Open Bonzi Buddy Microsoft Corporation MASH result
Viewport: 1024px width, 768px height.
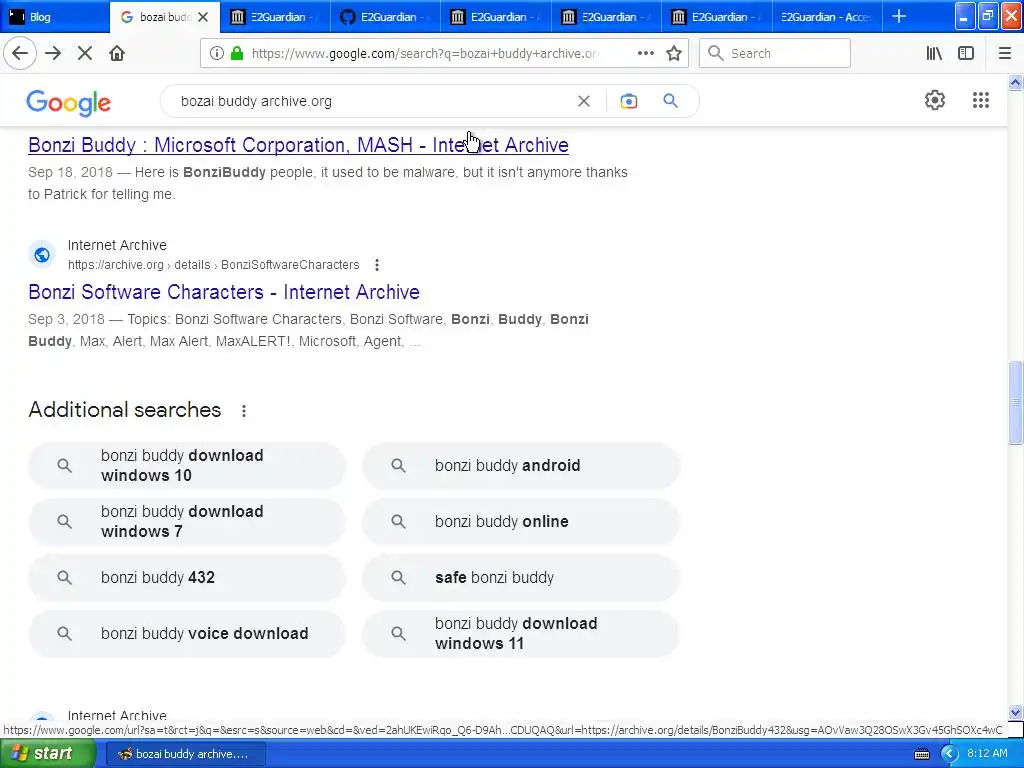coord(298,144)
